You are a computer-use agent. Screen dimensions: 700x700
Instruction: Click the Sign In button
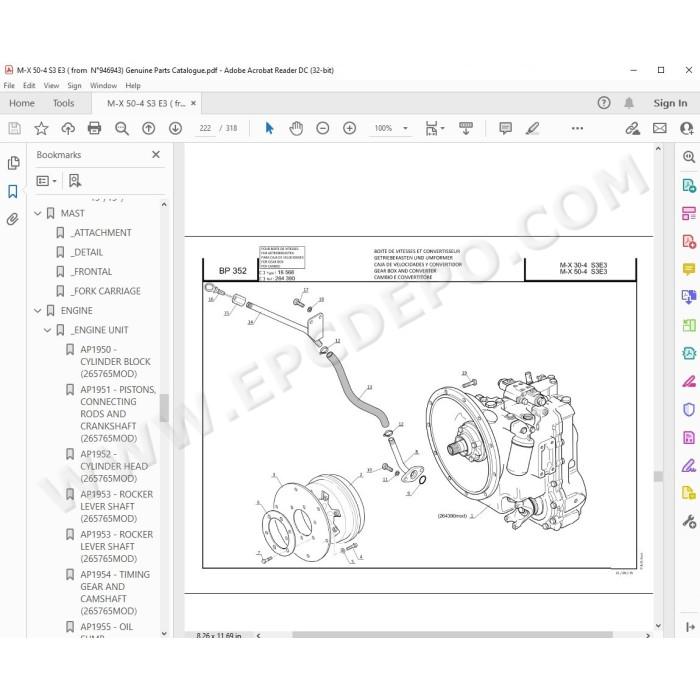(670, 103)
